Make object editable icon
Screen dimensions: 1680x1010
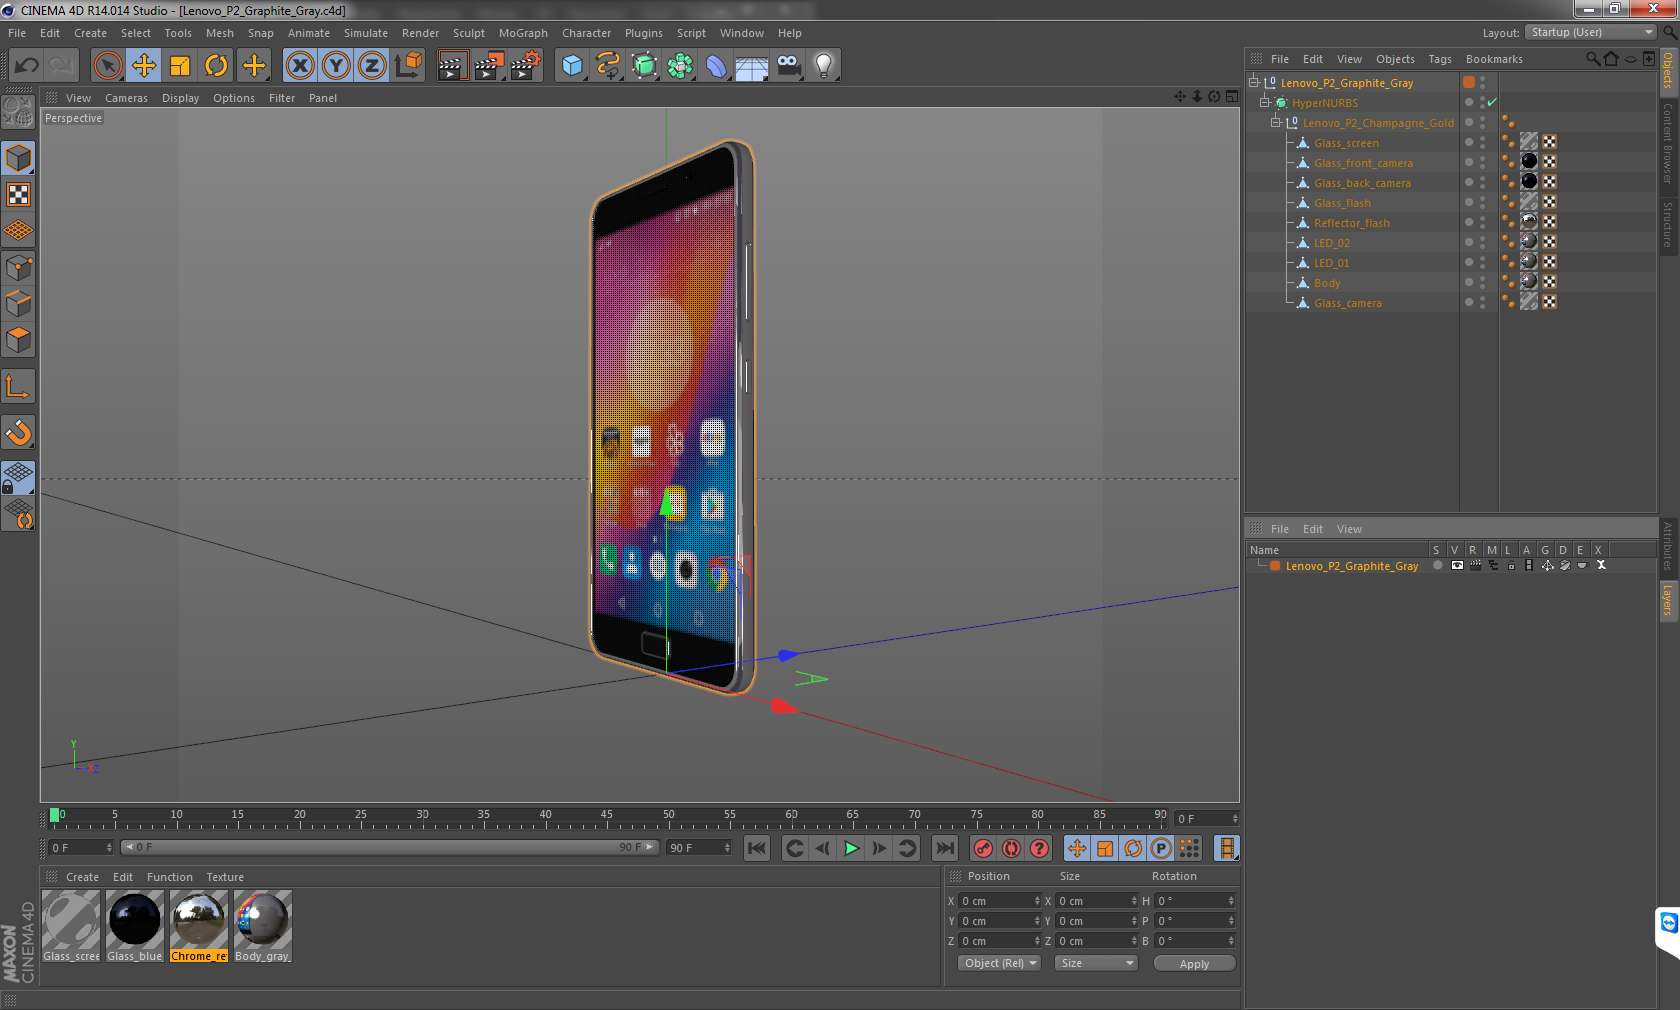[x=18, y=113]
